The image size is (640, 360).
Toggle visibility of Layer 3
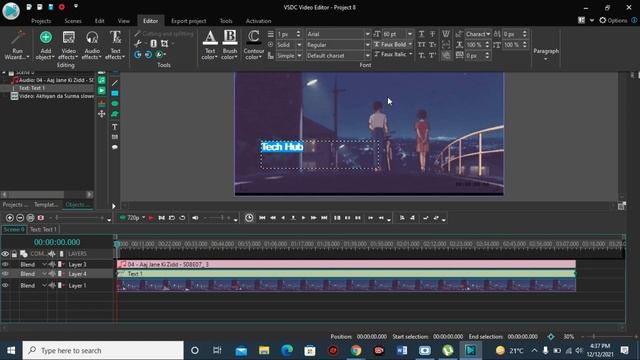(x=5, y=264)
